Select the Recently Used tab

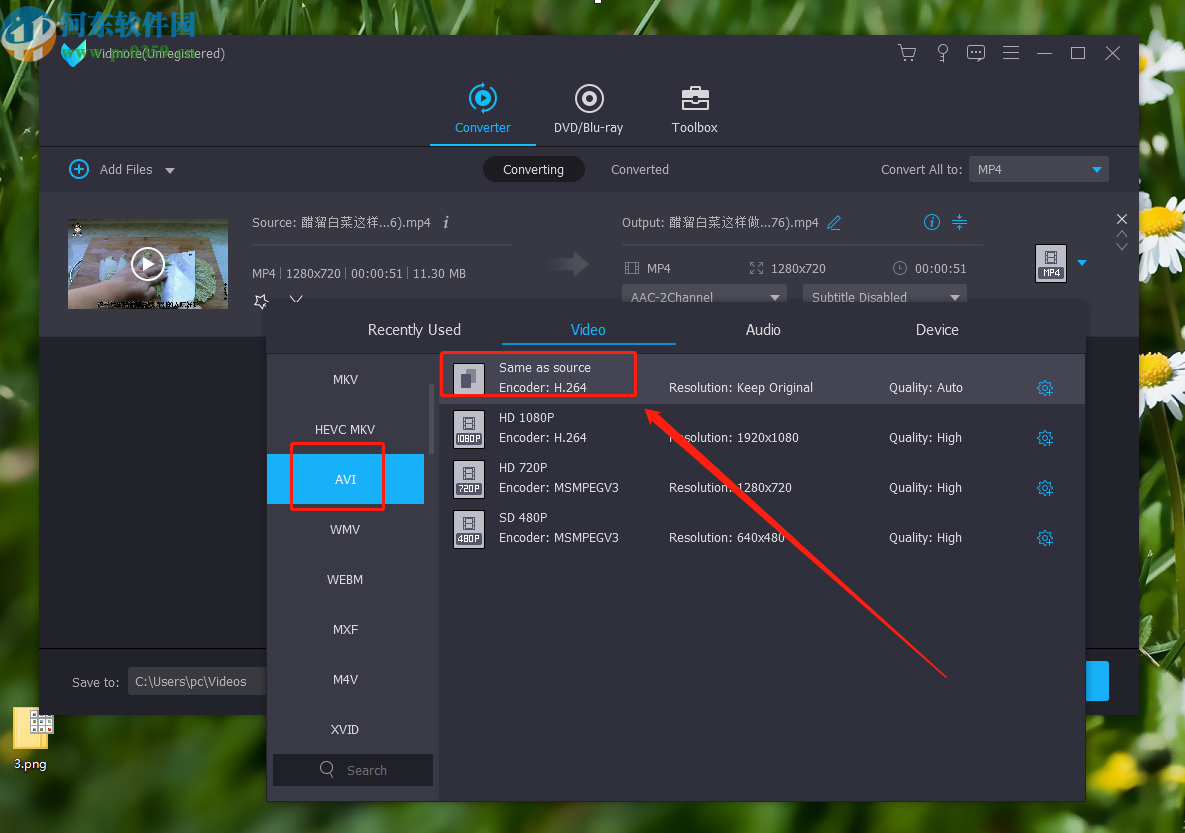coord(414,330)
